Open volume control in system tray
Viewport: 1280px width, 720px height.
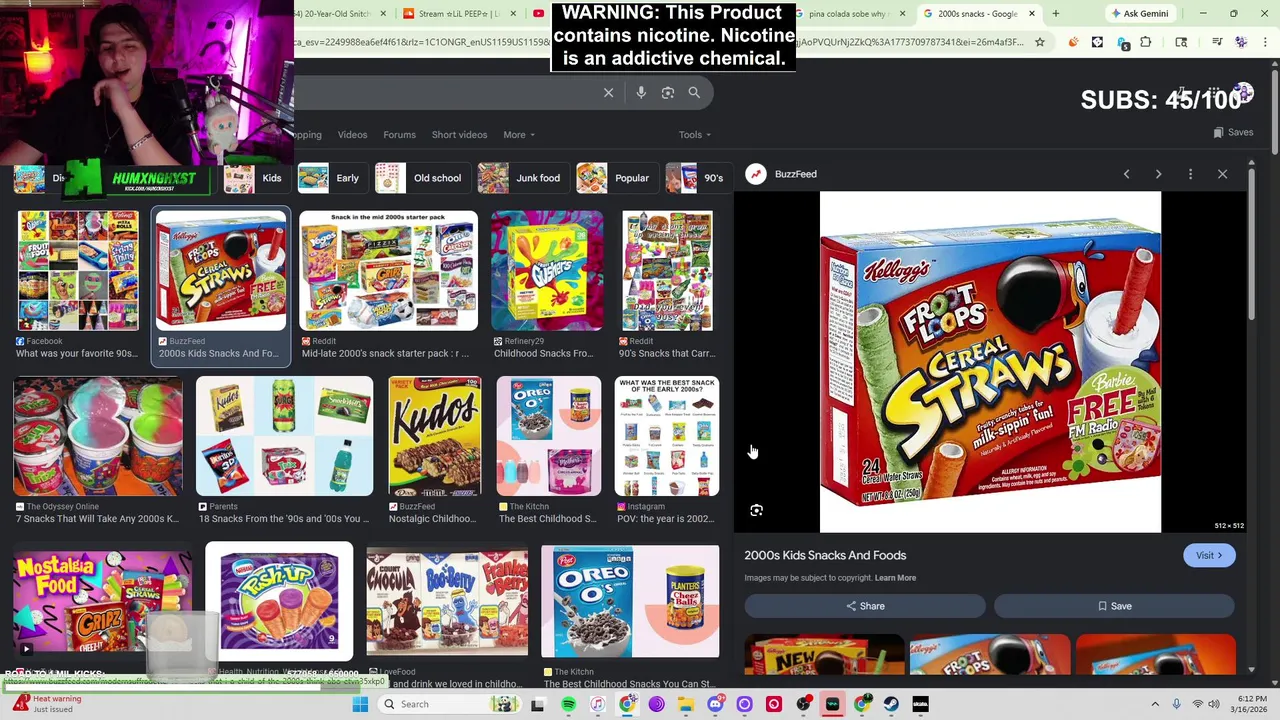1216,704
